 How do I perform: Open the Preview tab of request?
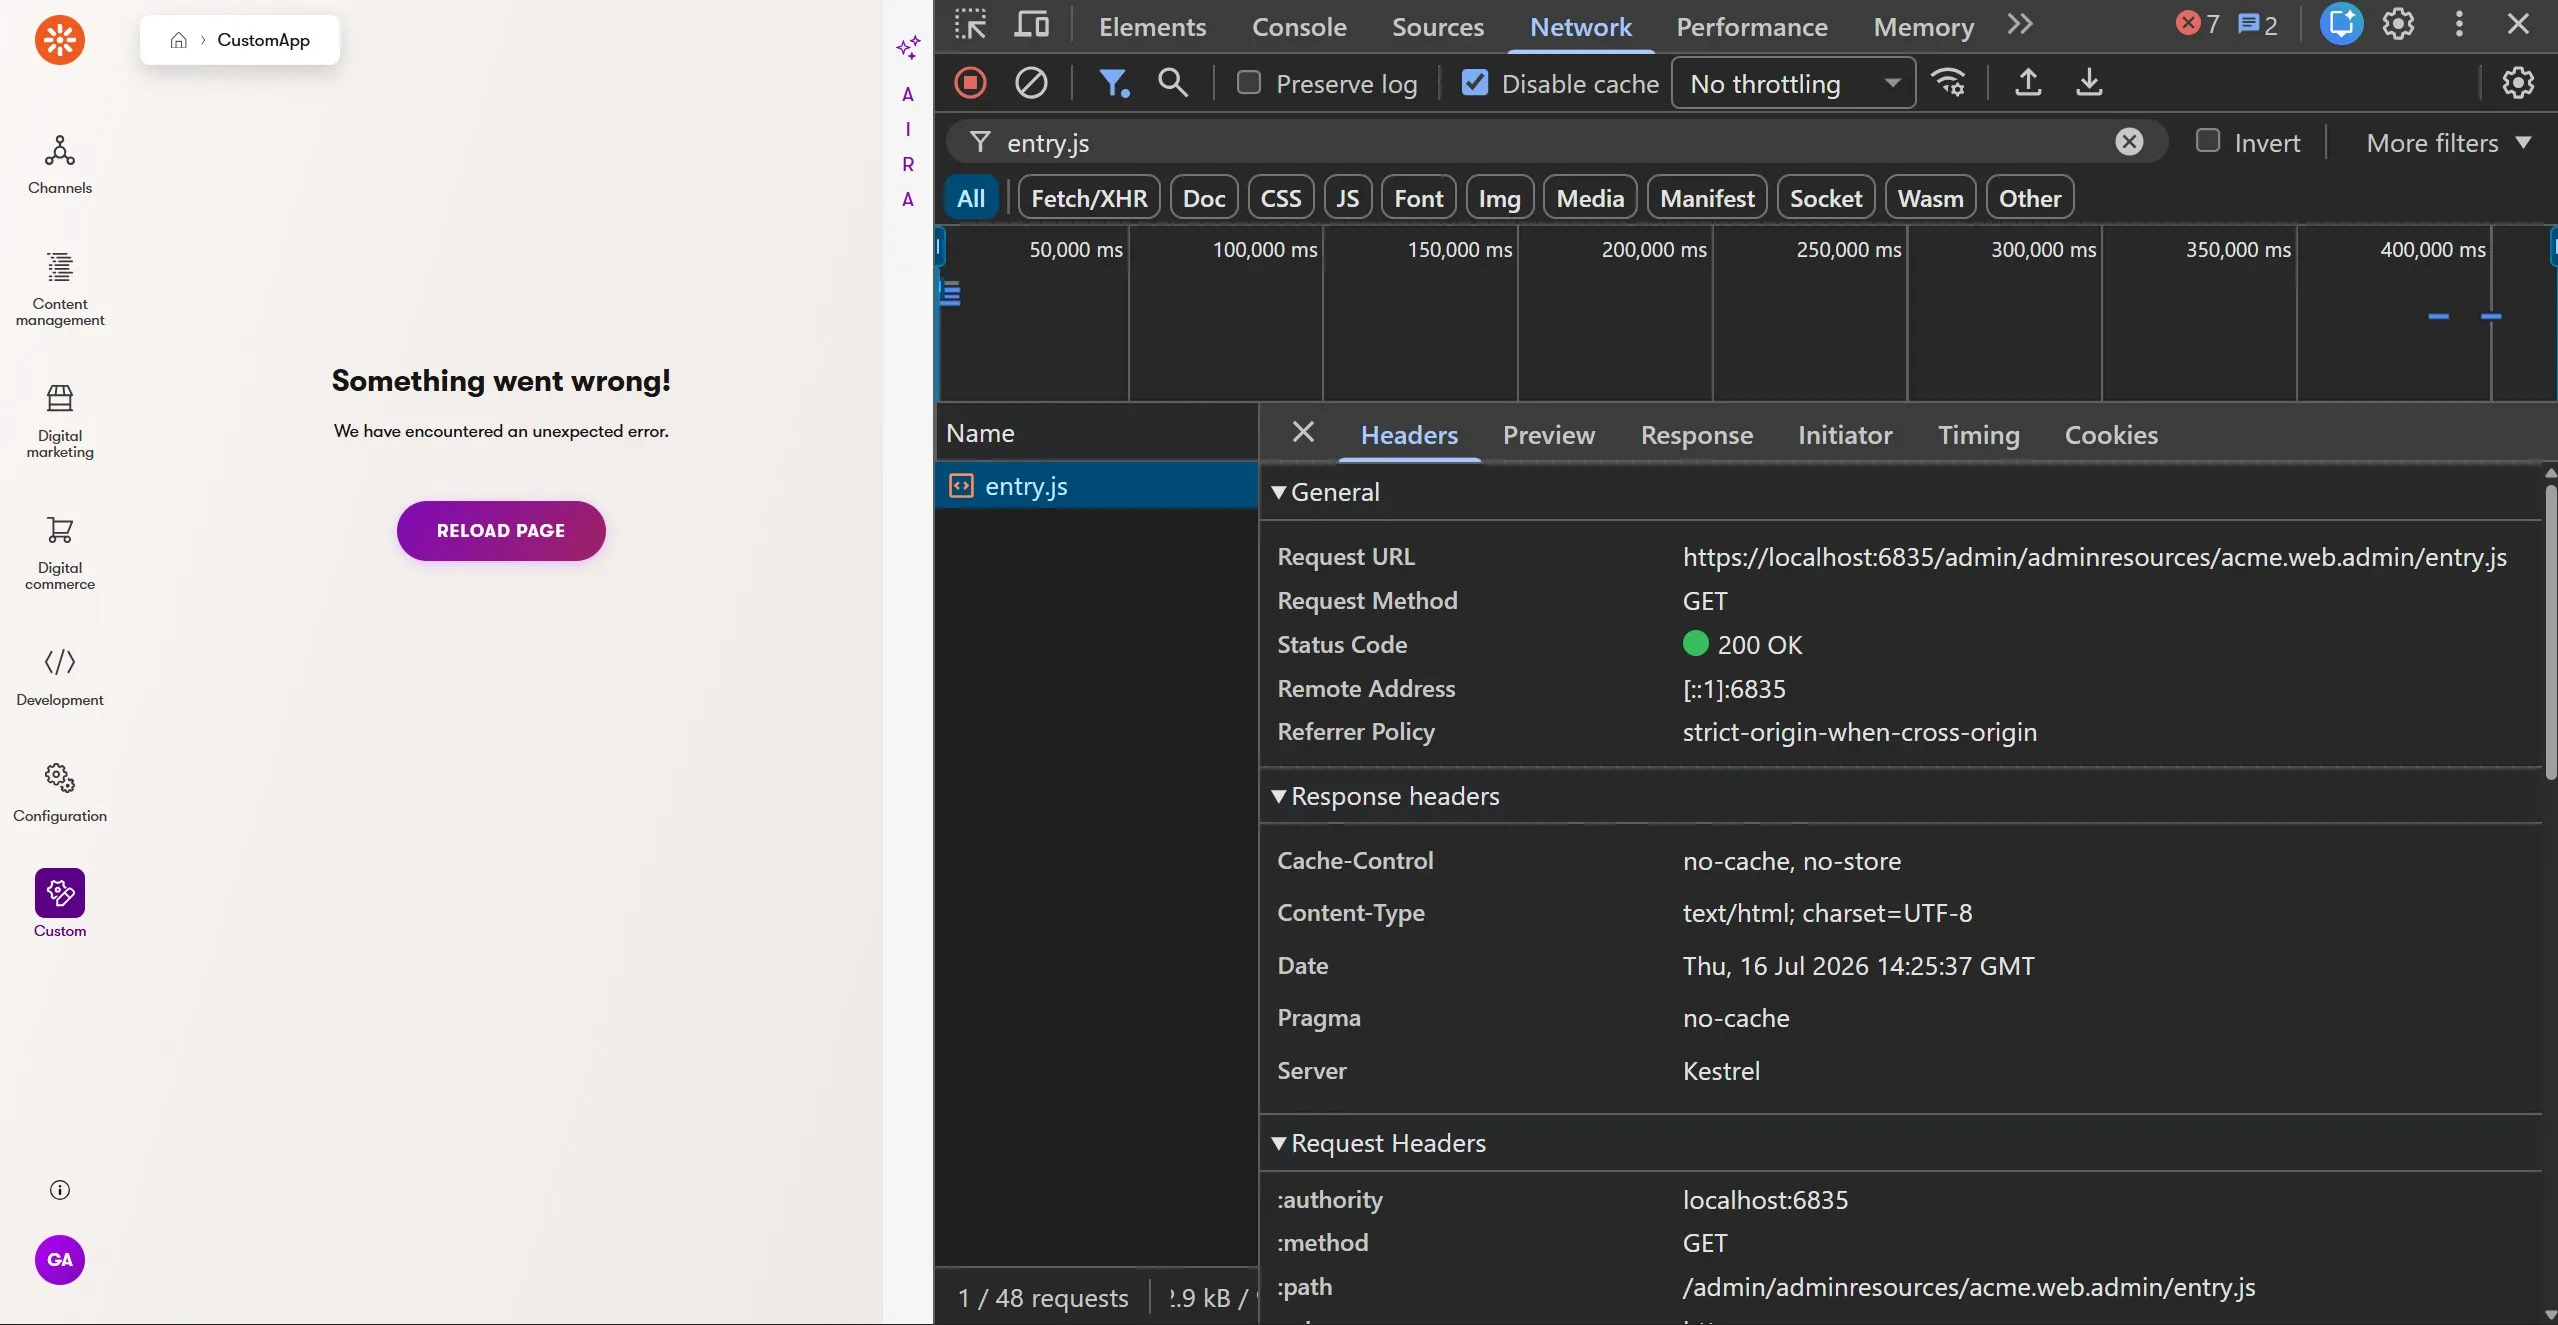[x=1549, y=435]
